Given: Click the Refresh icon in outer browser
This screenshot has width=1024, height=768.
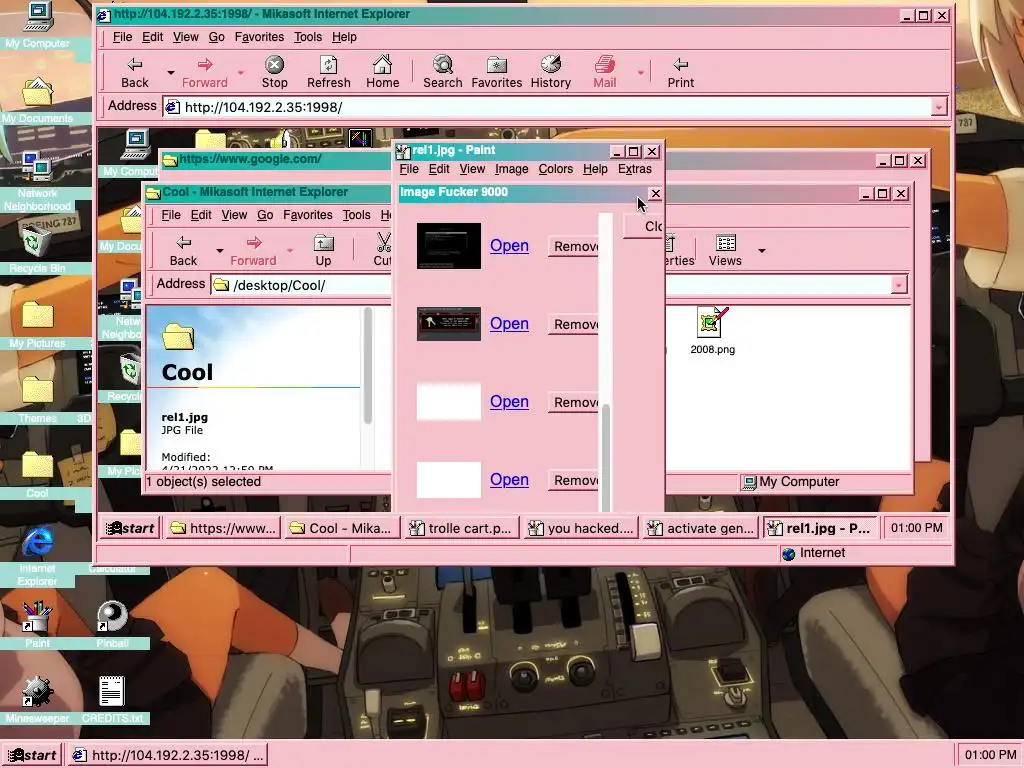Looking at the screenshot, I should point(328,72).
